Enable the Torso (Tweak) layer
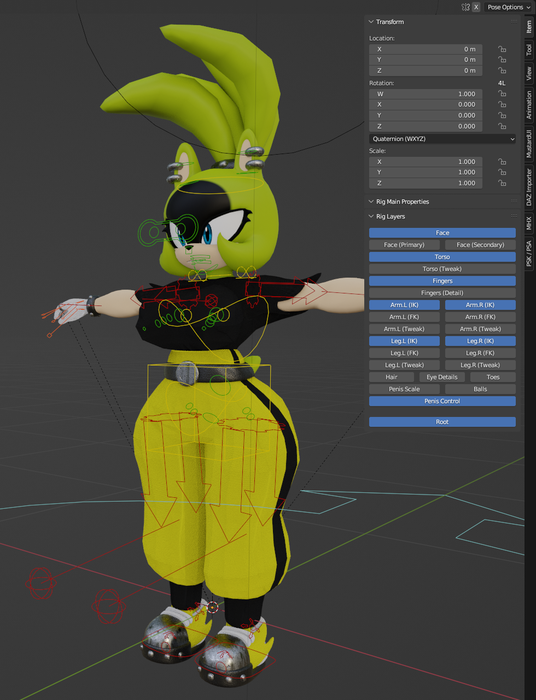 442,269
